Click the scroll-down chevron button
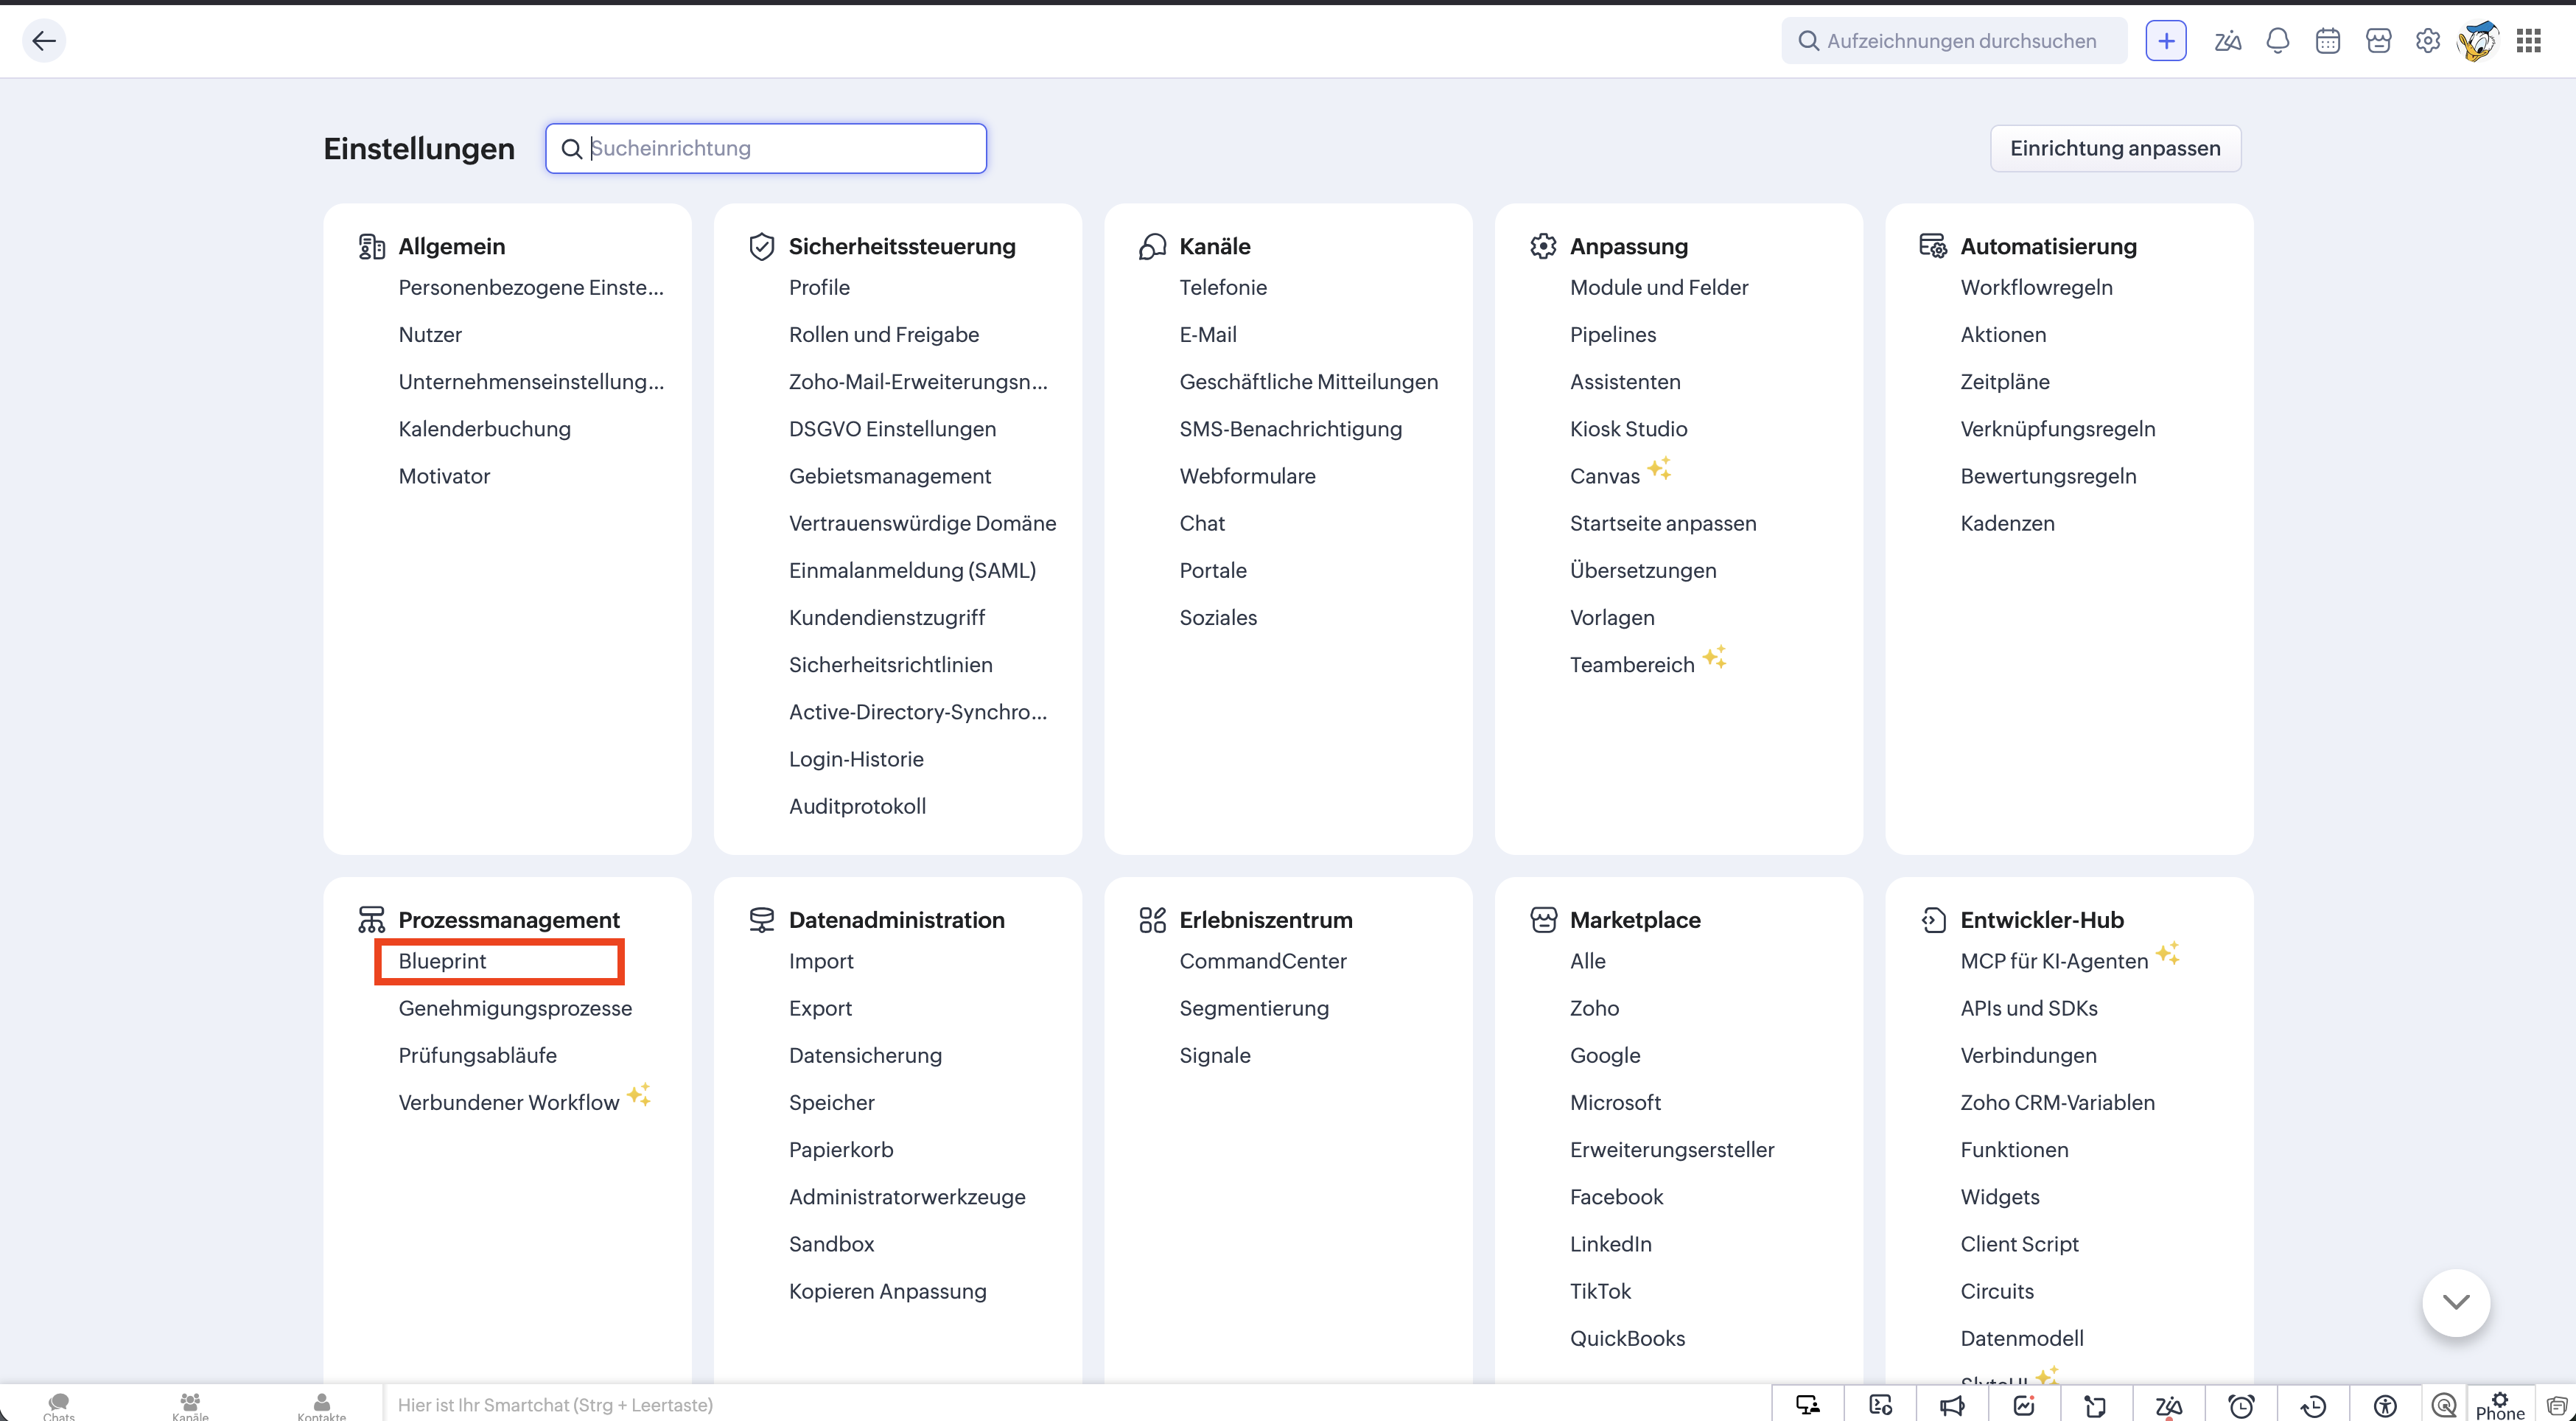 point(2456,1302)
